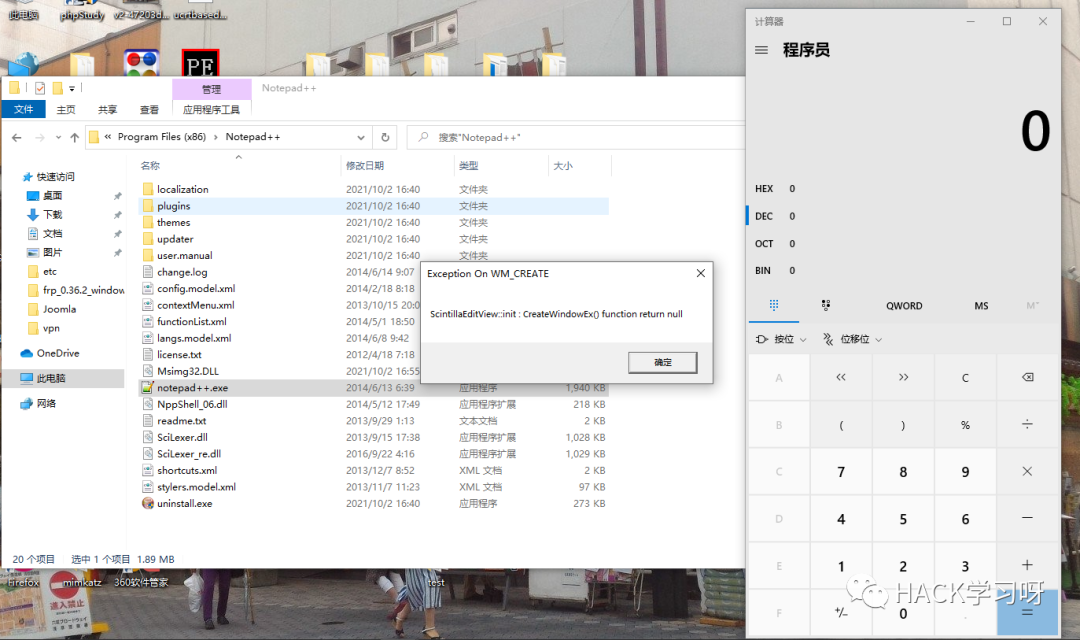Close the Exception On WM_CREATE dialog
This screenshot has height=640, width=1080.
point(700,273)
